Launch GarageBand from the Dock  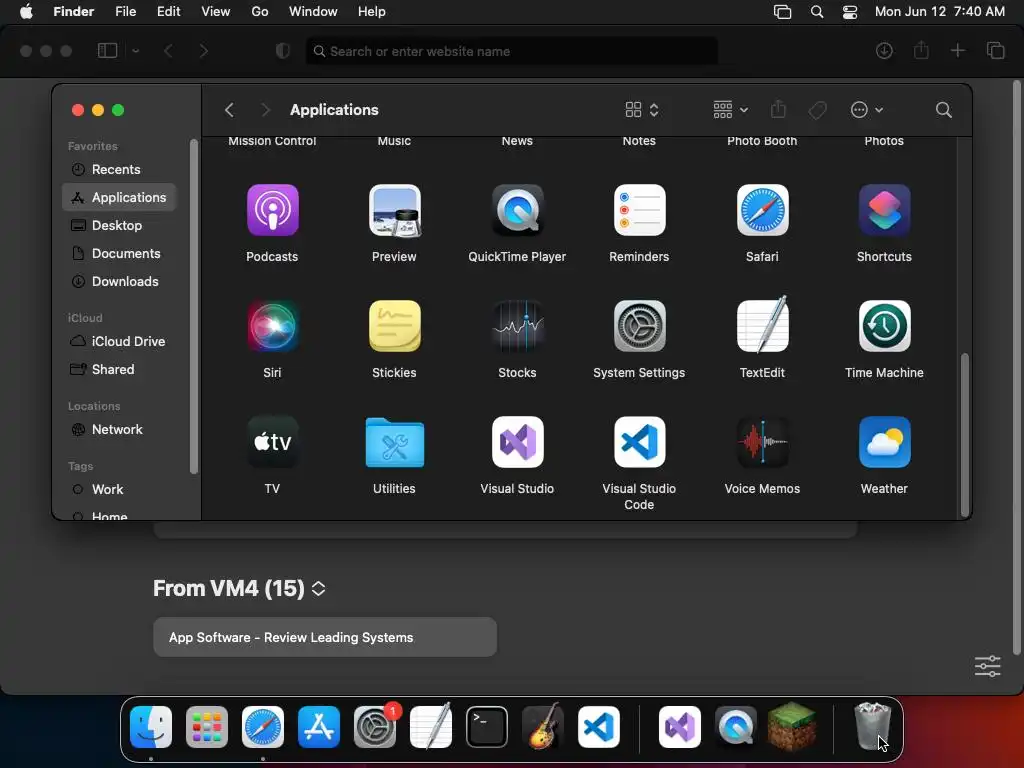pos(543,726)
